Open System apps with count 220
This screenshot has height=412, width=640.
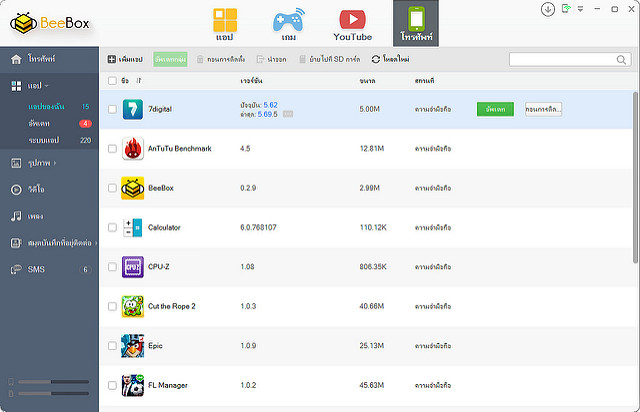pos(49,140)
